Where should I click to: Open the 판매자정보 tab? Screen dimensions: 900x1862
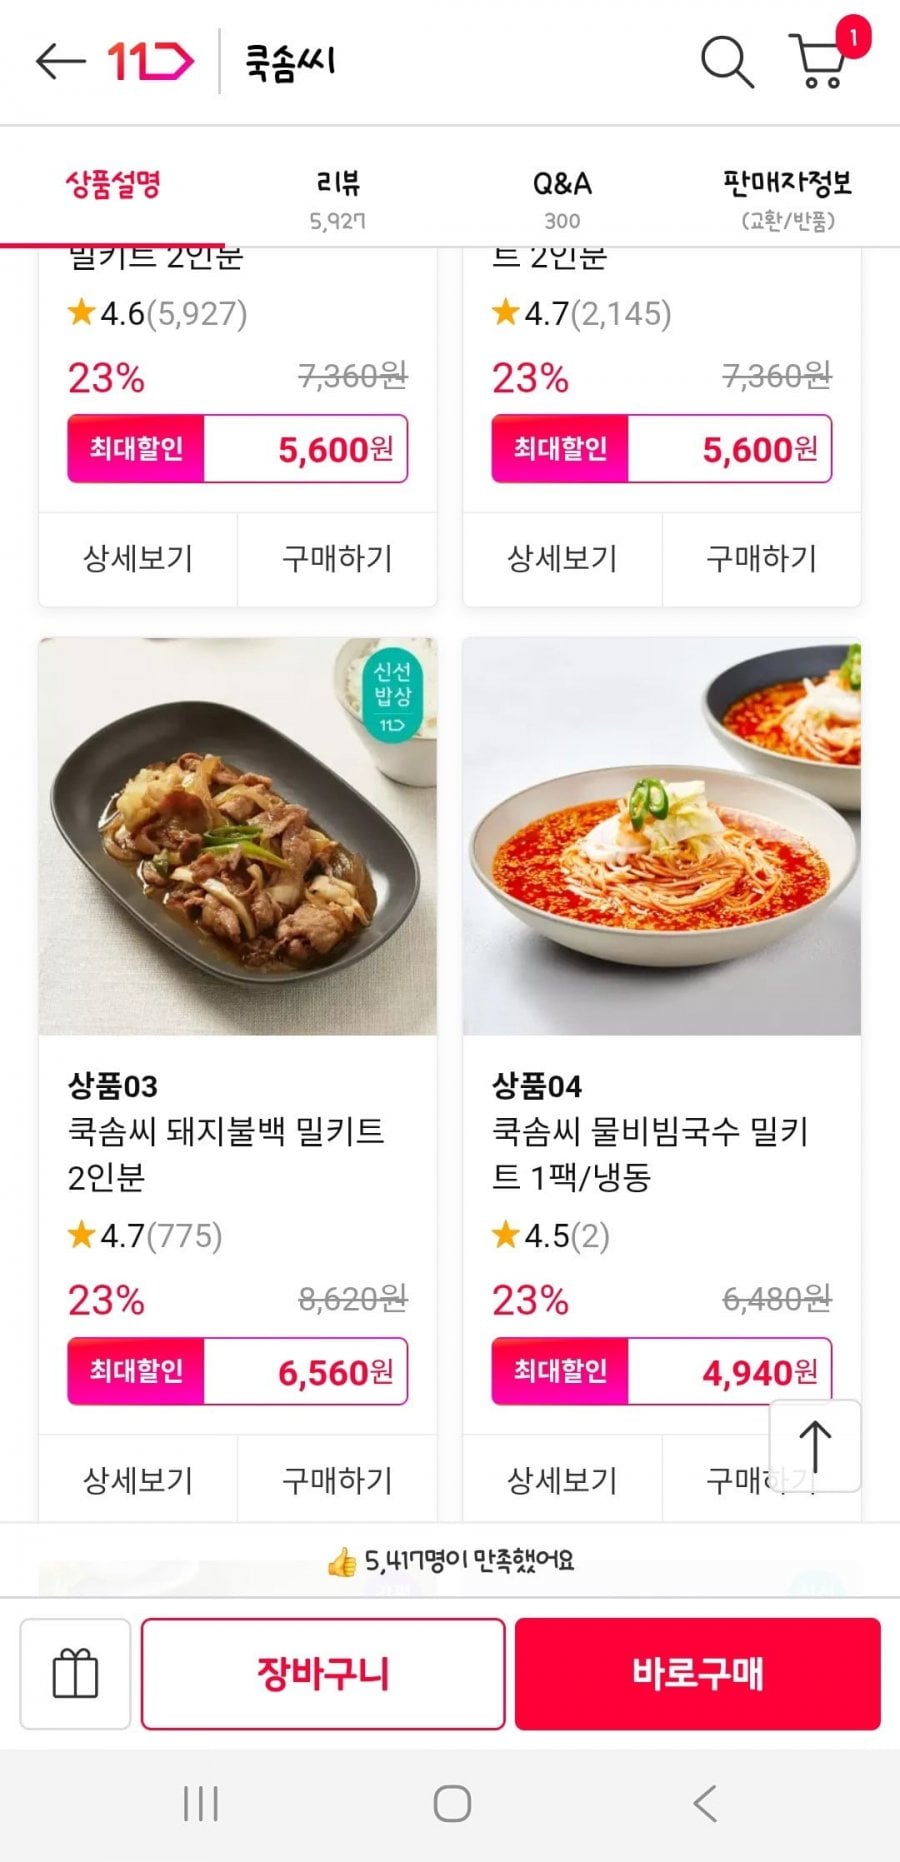pos(787,197)
